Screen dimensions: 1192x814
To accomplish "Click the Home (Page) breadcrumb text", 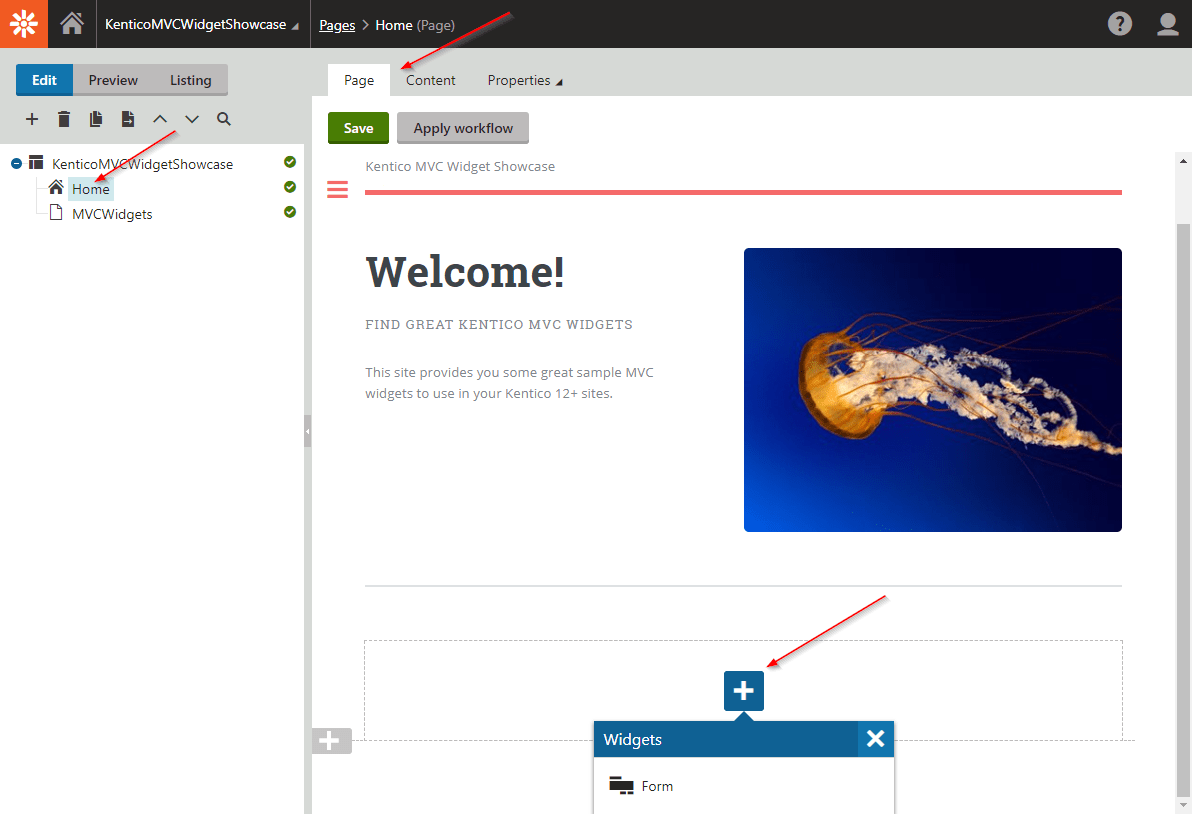I will tap(415, 25).
